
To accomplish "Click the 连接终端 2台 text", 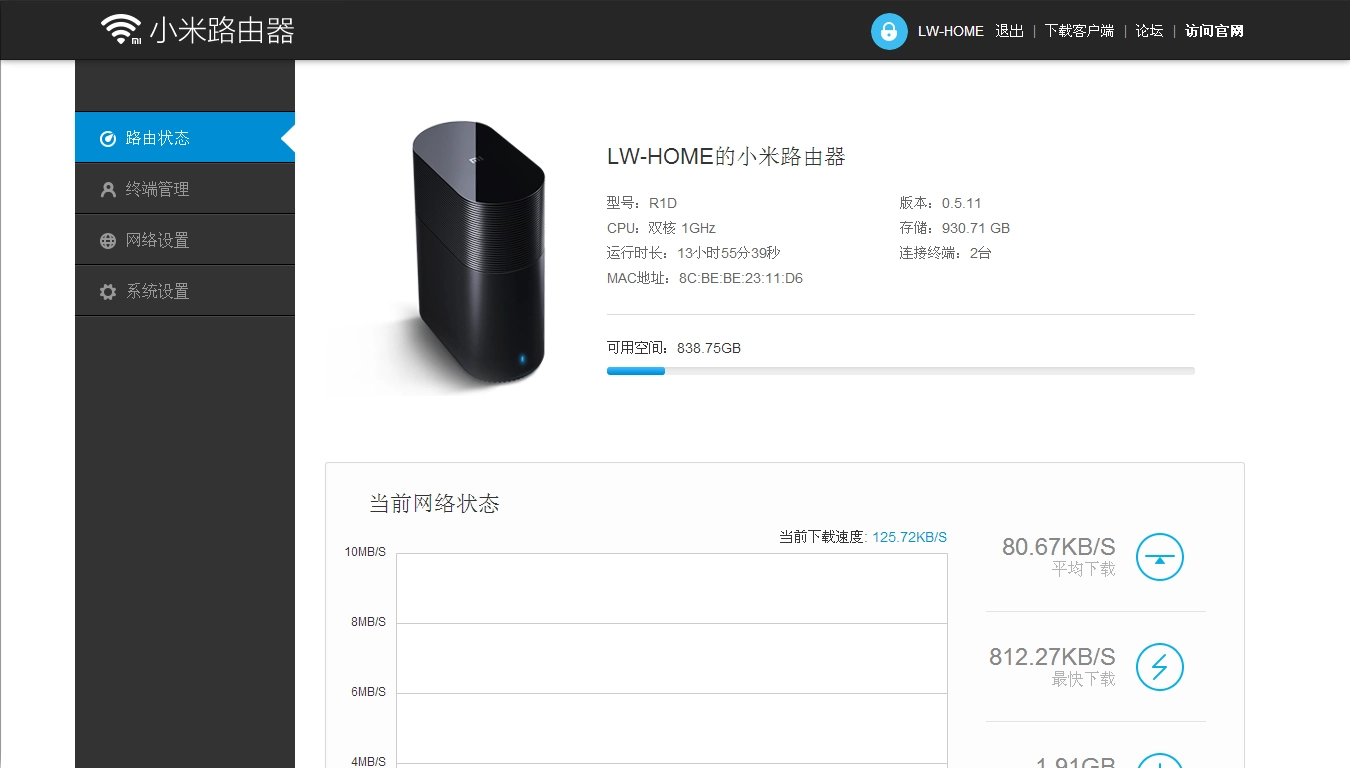I will pyautogui.click(x=945, y=253).
